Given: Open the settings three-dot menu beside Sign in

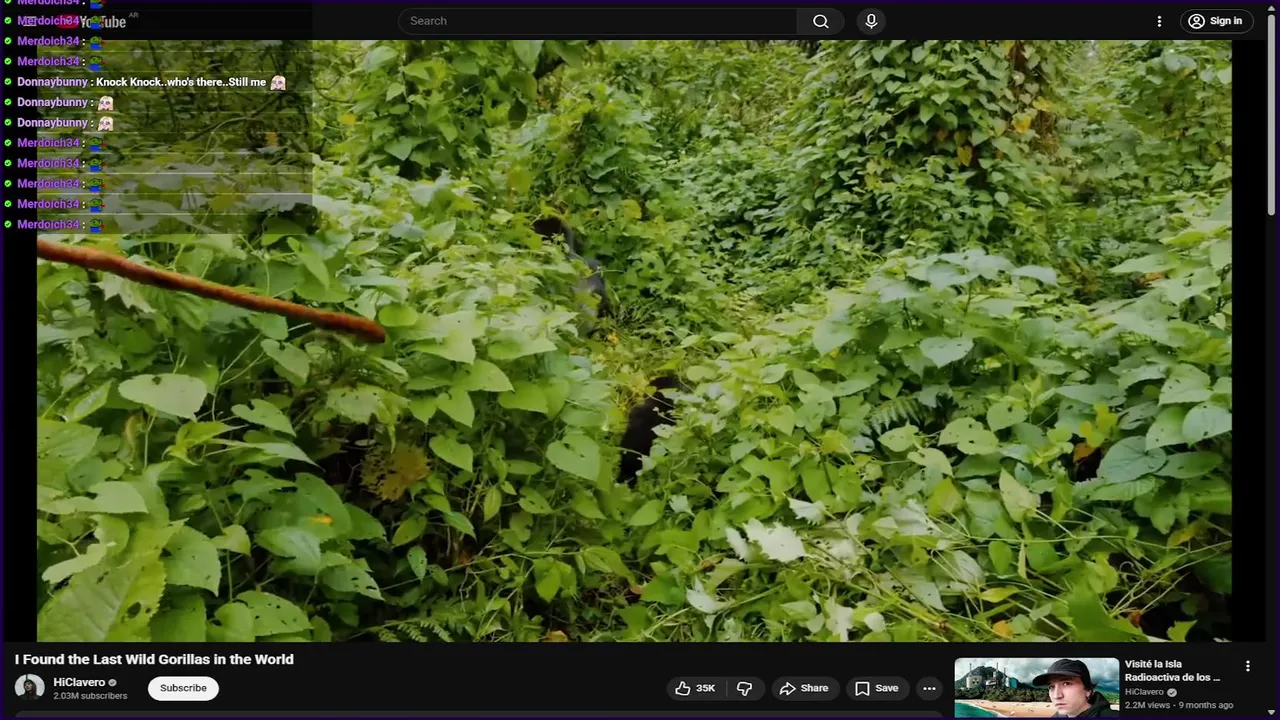Looking at the screenshot, I should (1159, 21).
